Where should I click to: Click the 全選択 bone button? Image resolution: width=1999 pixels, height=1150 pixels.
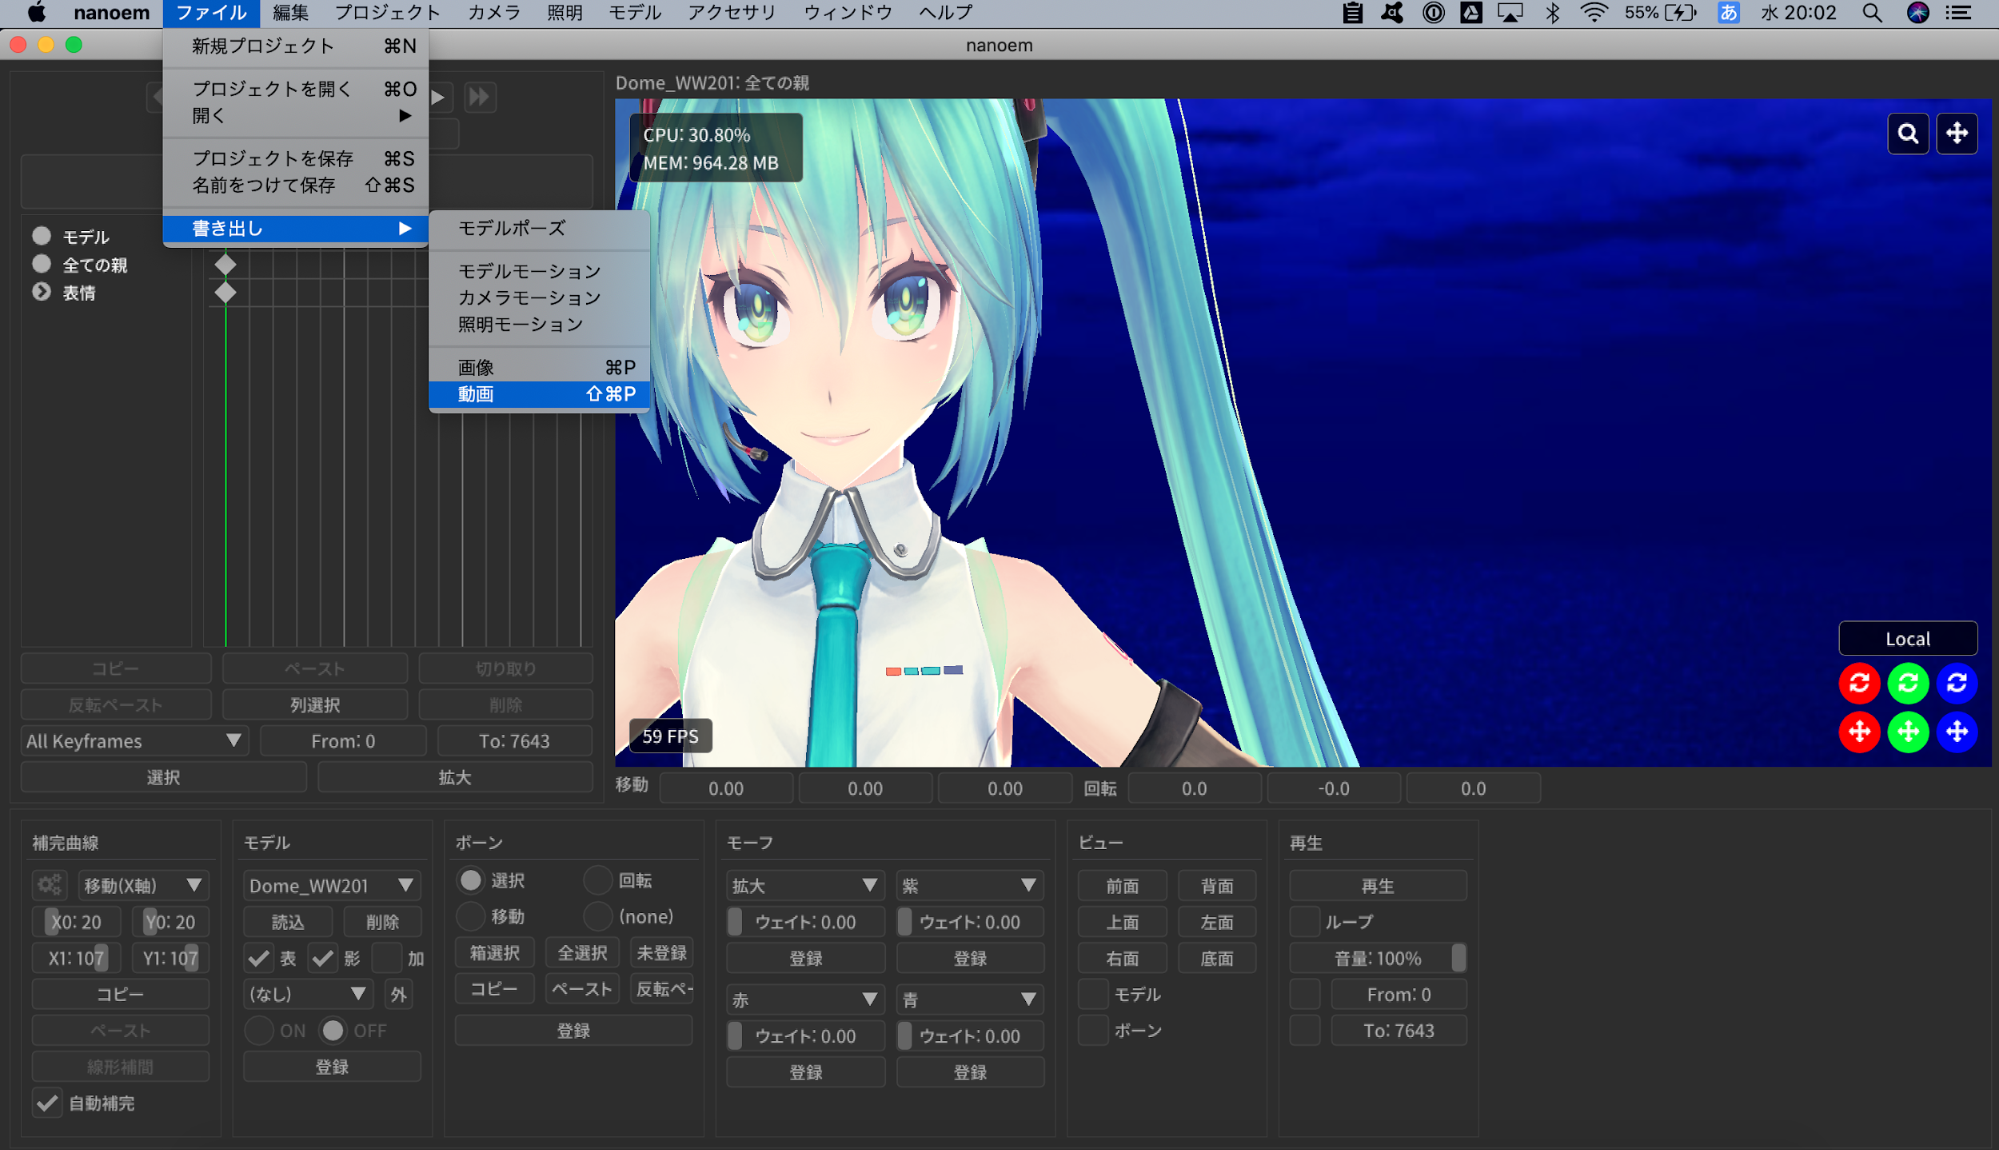[582, 953]
